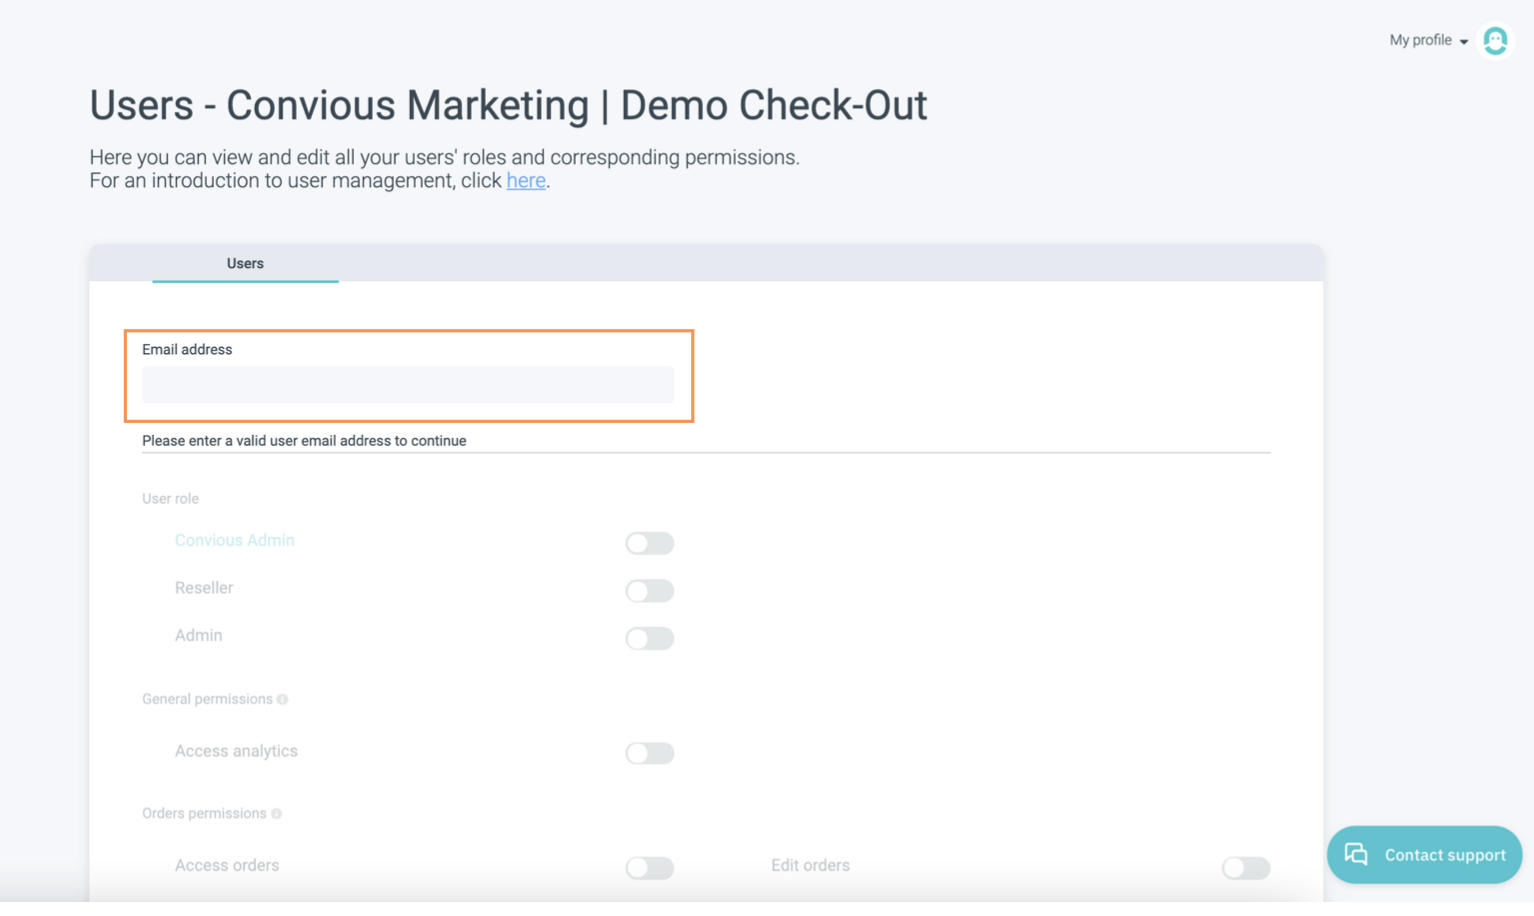Click the Reseller role label
Image resolution: width=1534 pixels, height=916 pixels.
(x=204, y=588)
